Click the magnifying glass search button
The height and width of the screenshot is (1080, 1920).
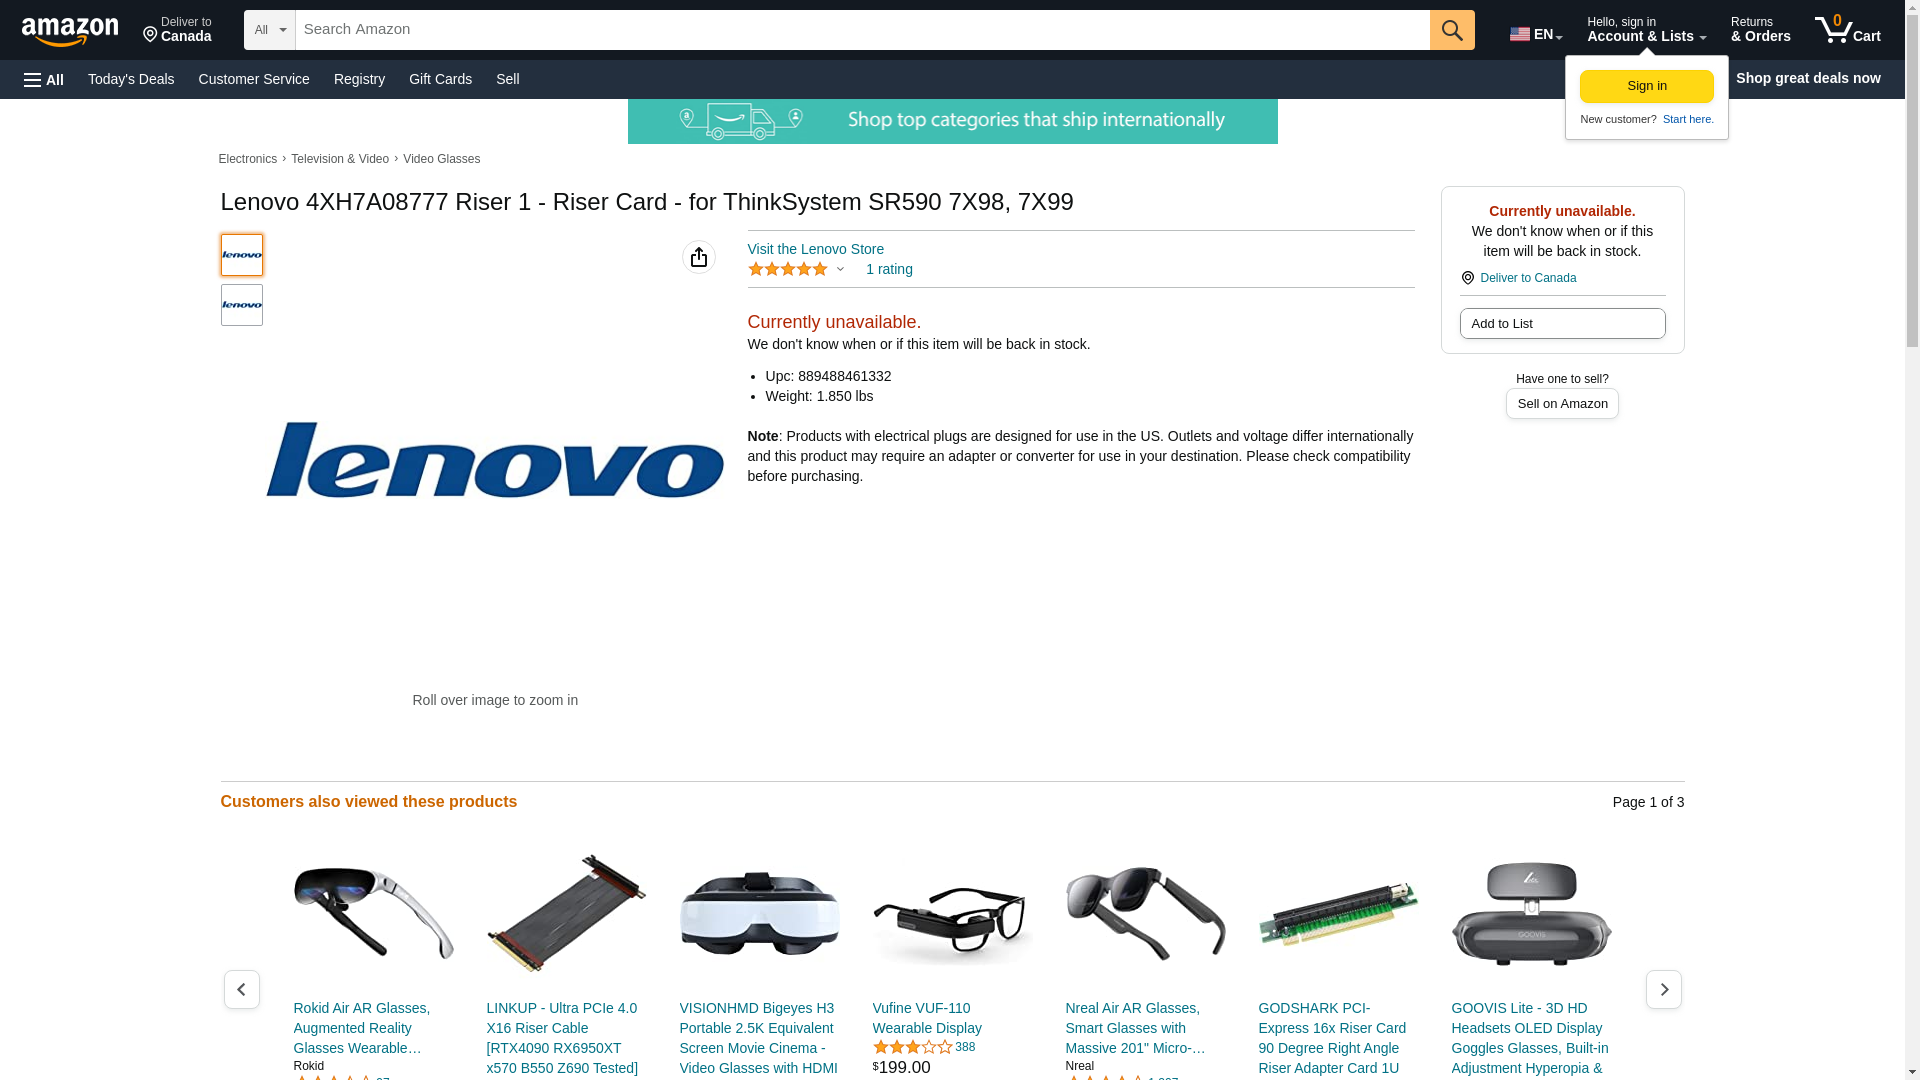1452,30
